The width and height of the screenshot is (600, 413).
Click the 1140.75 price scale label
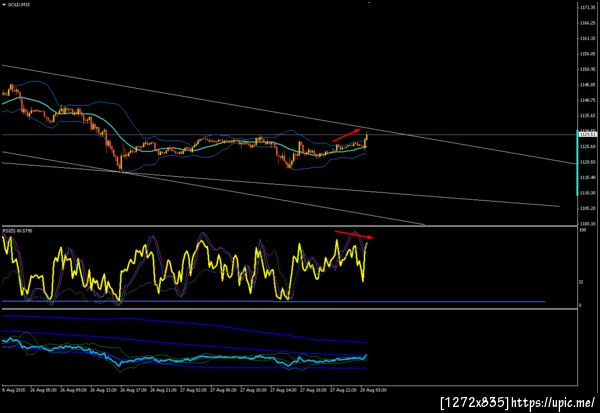(587, 100)
